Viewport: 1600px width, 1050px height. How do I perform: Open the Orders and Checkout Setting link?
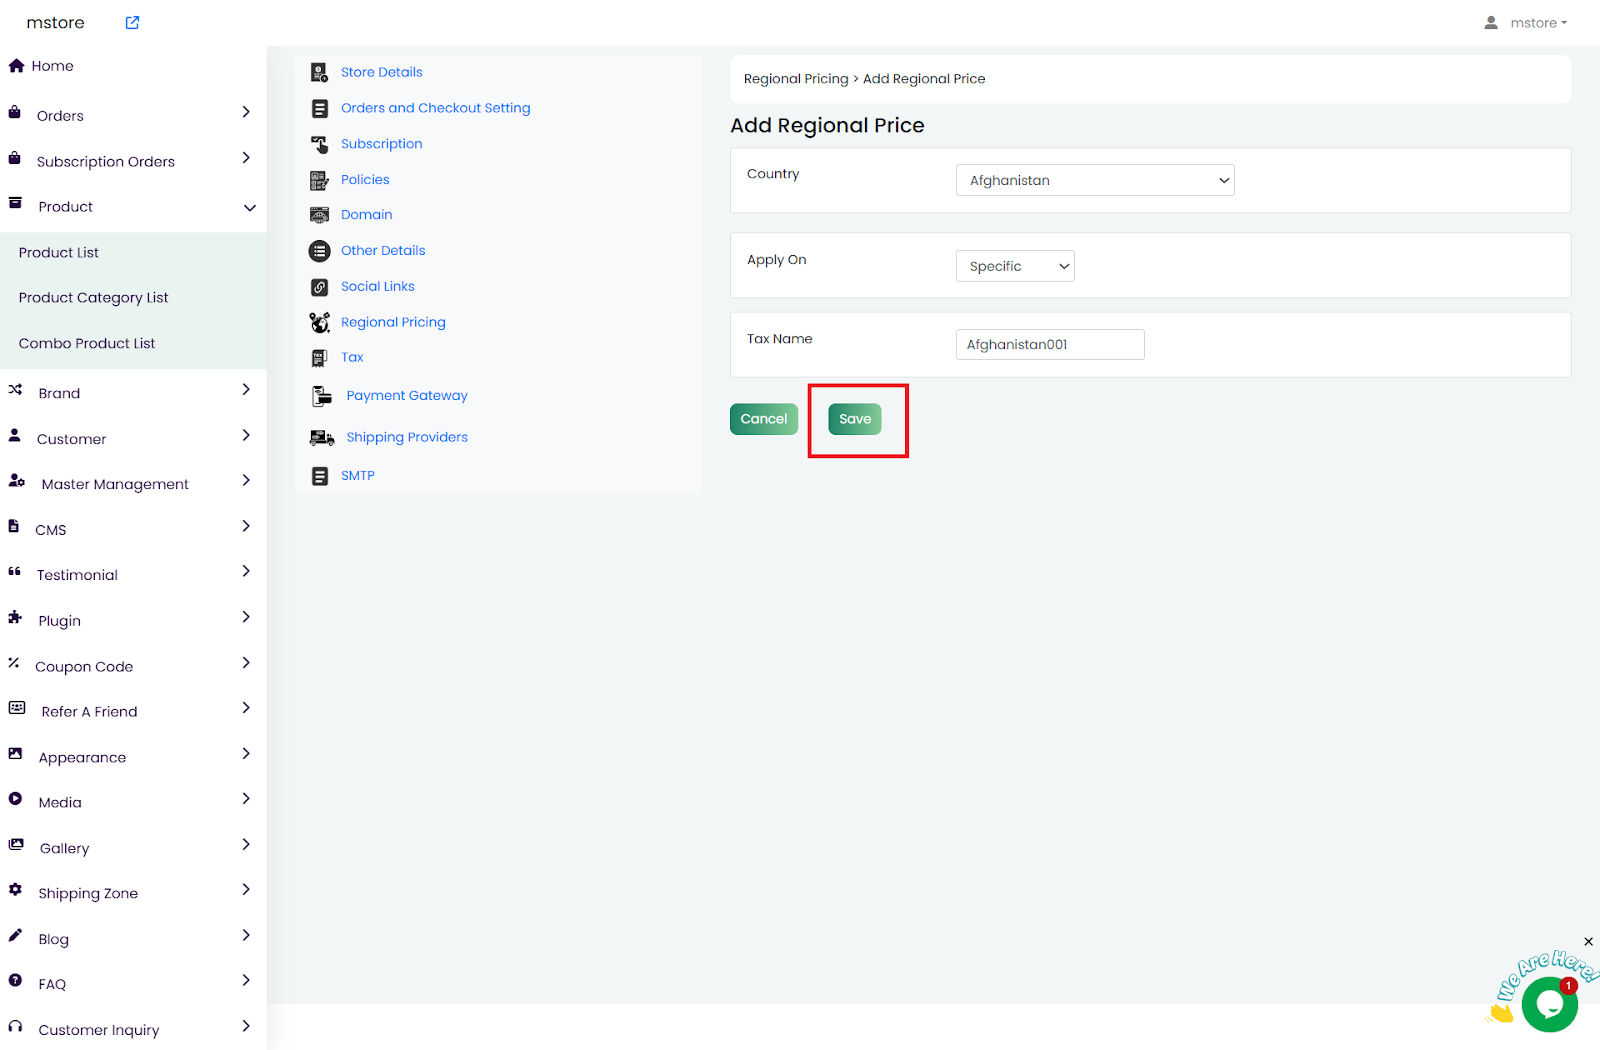tap(435, 108)
